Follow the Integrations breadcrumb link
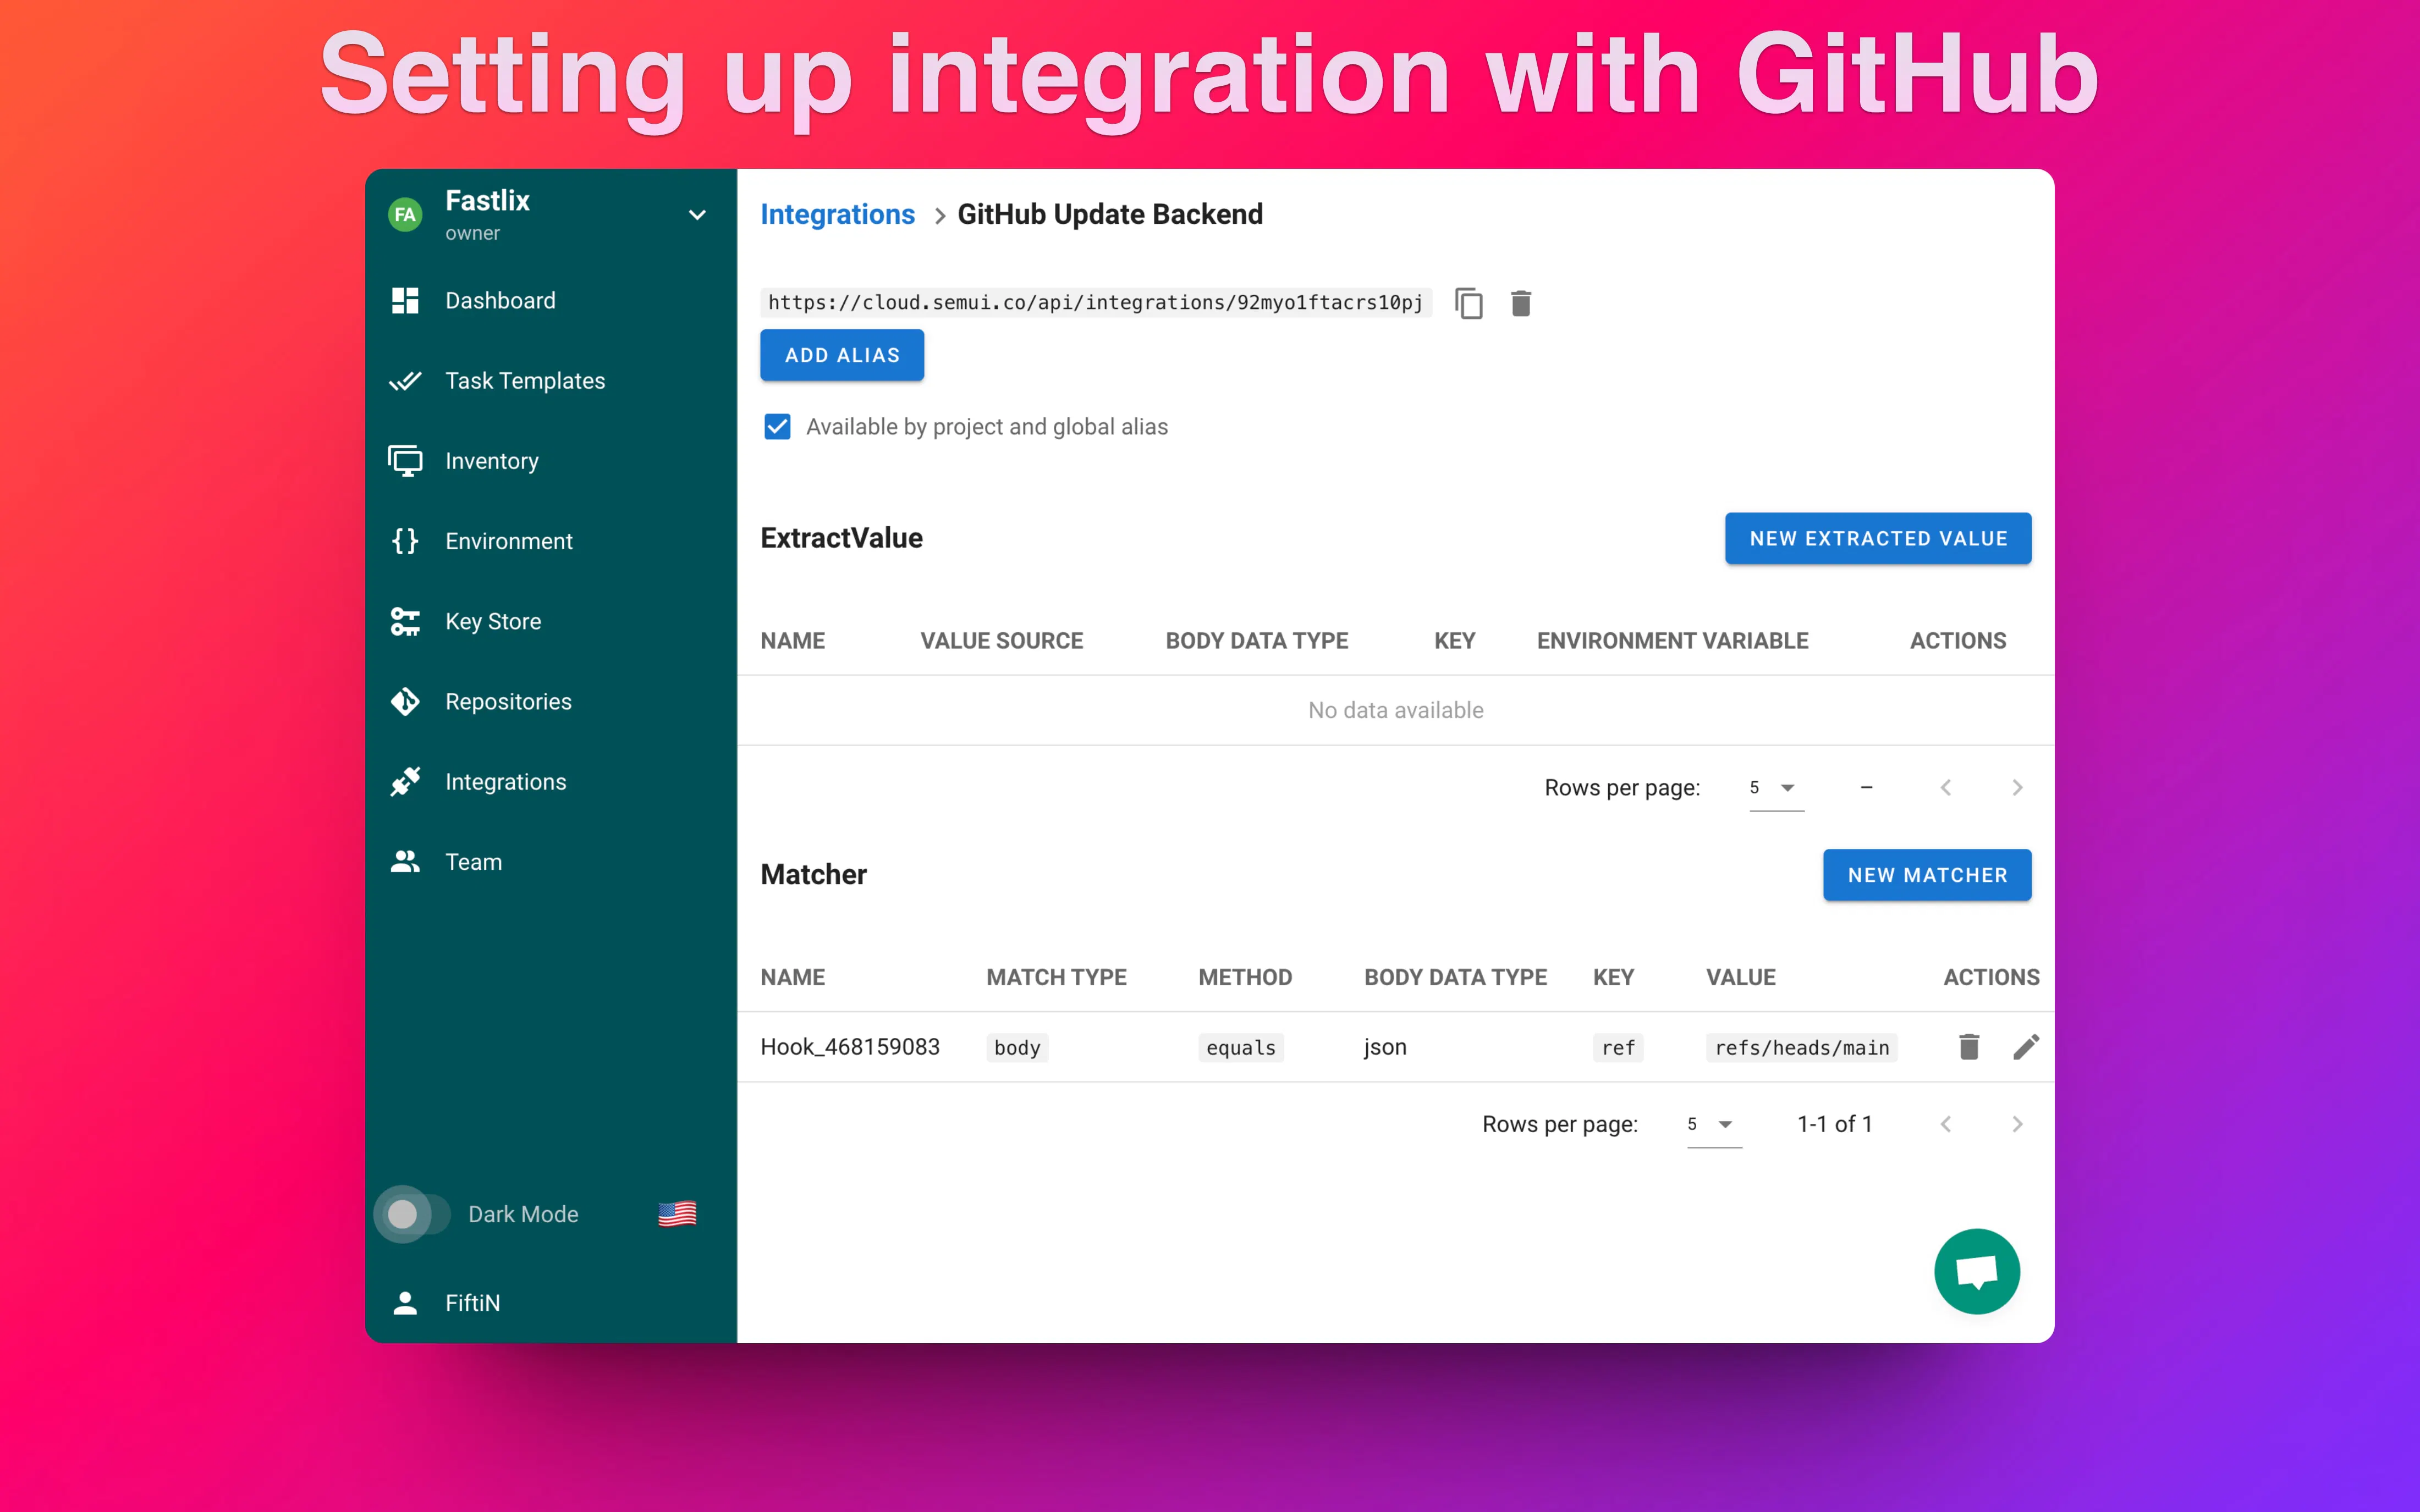Viewport: 2420px width, 1512px height. pos(837,214)
